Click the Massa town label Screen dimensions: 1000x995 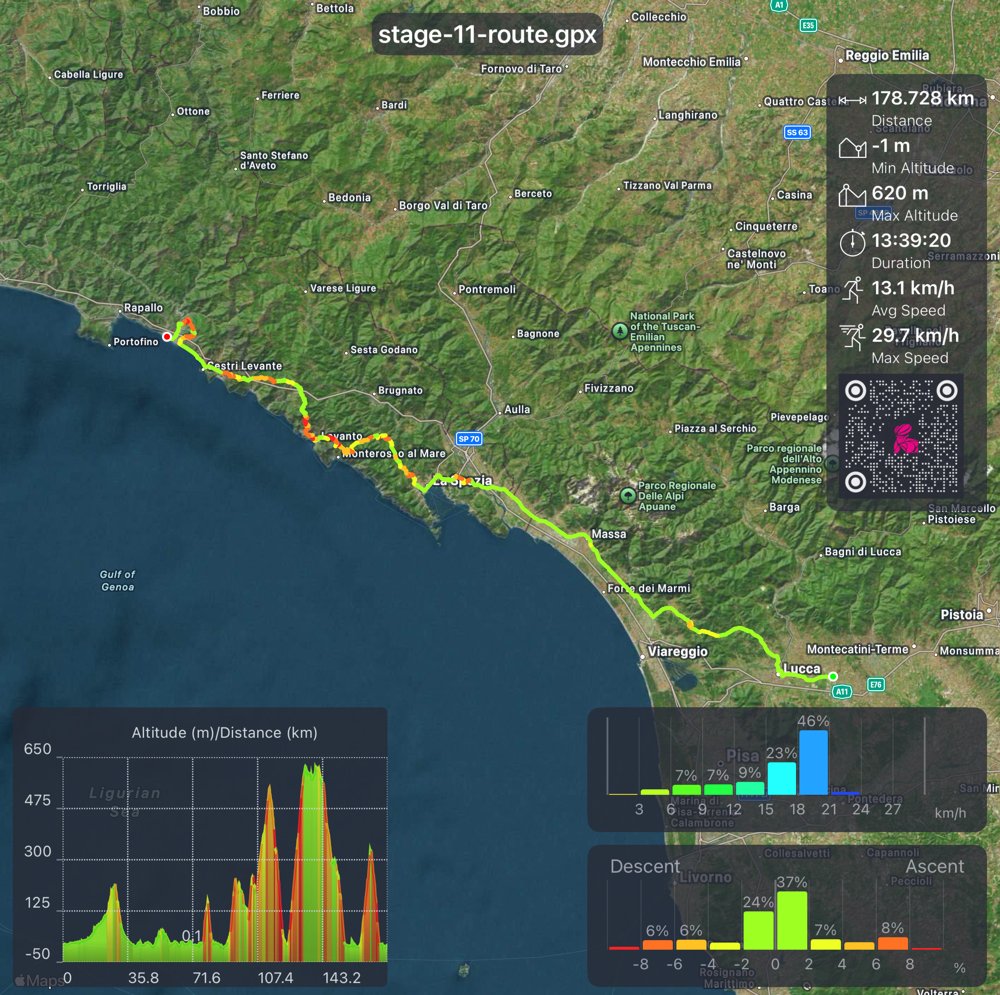click(x=608, y=534)
